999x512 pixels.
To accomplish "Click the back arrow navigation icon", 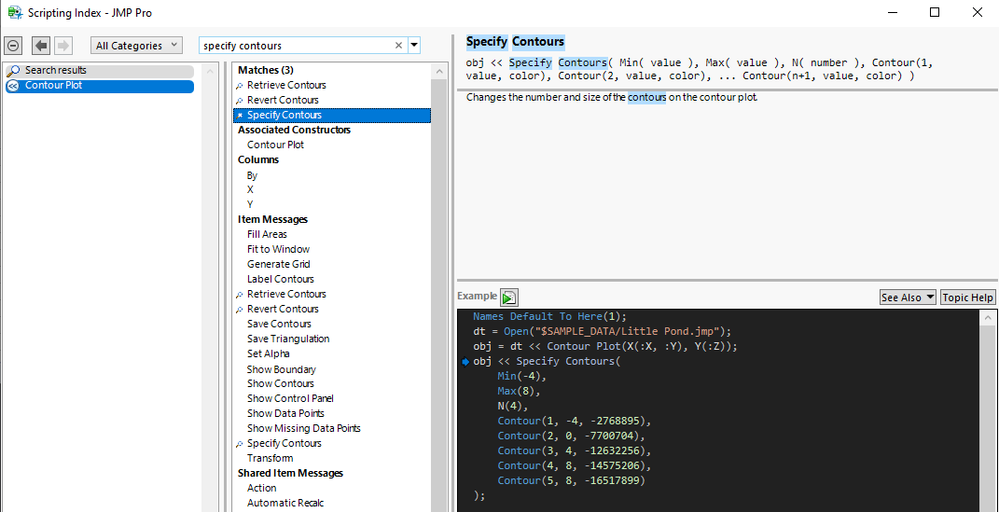I will pyautogui.click(x=41, y=46).
